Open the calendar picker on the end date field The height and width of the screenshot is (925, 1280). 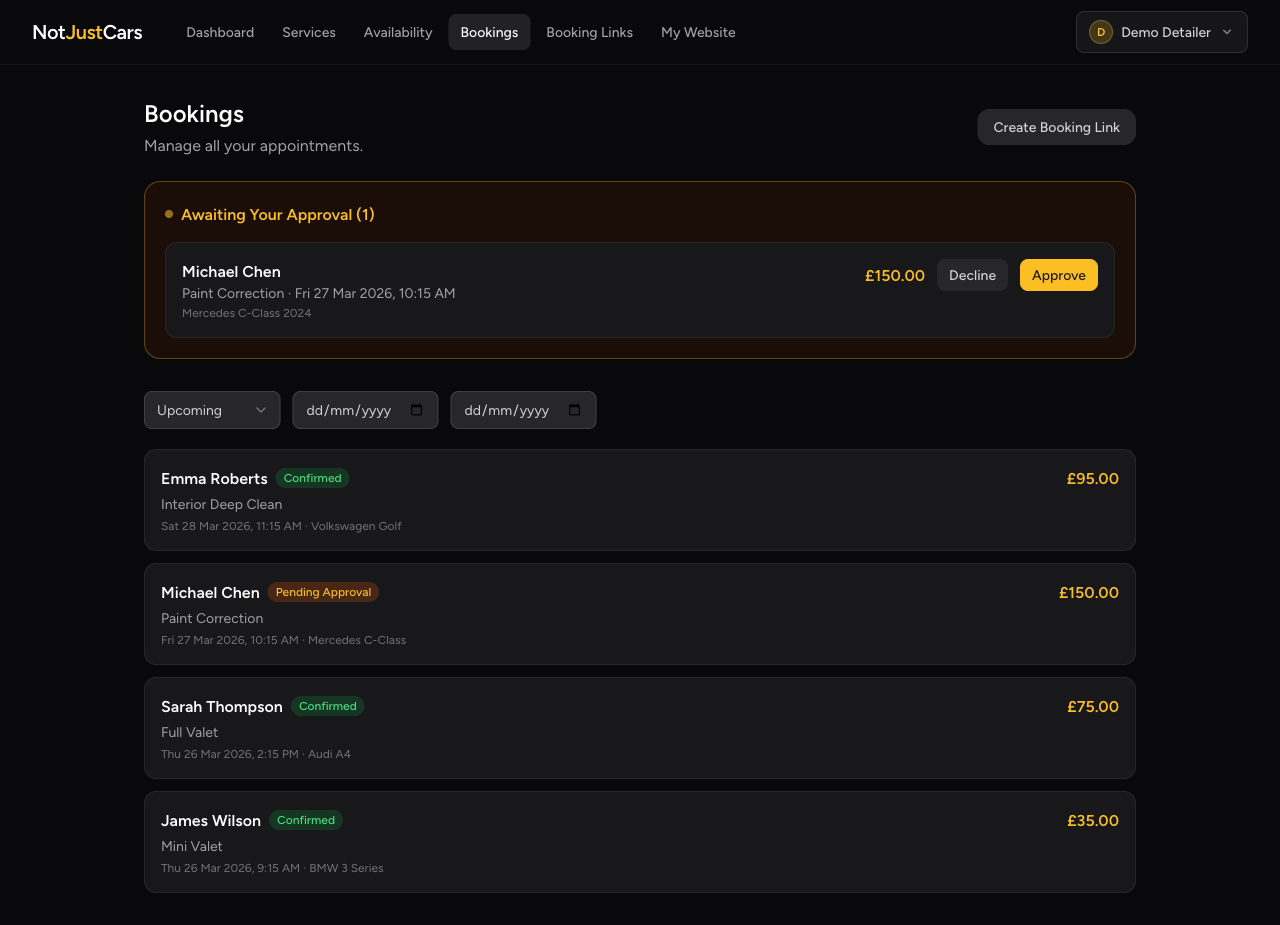pyautogui.click(x=574, y=410)
